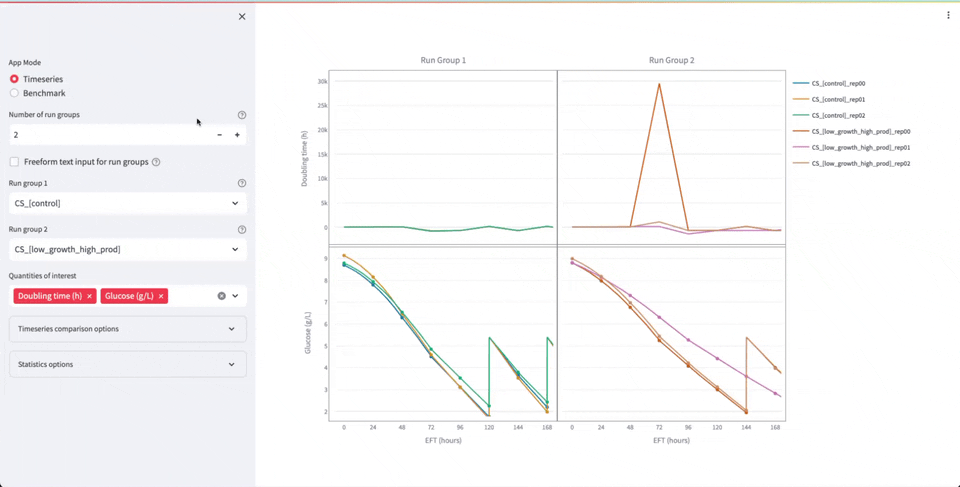Show help for Run group 2

[242, 230]
